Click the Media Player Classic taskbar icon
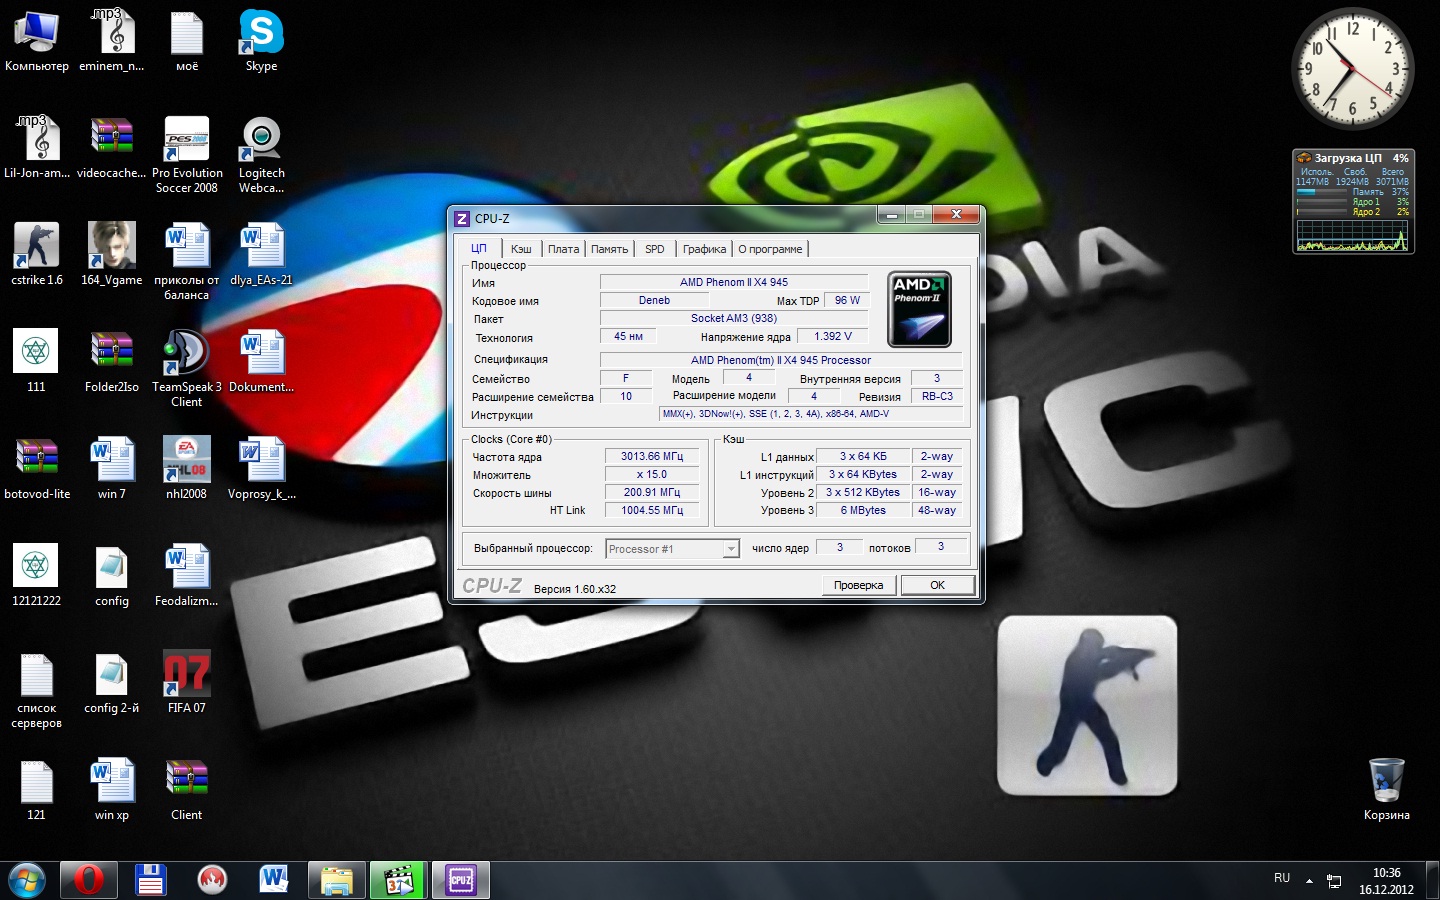This screenshot has width=1440, height=900. pyautogui.click(x=399, y=880)
